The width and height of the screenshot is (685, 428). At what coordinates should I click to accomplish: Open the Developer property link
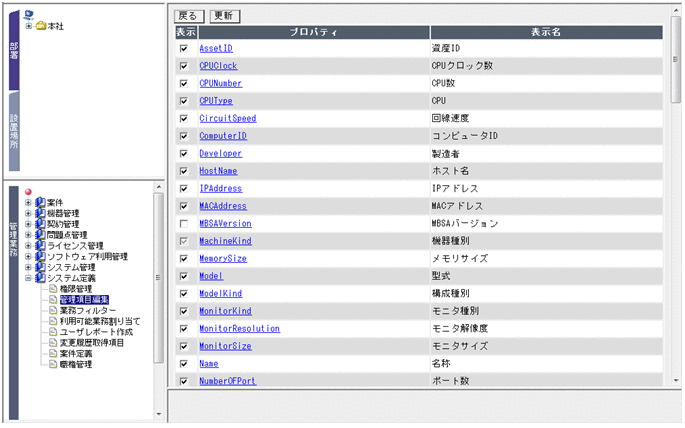pos(220,153)
